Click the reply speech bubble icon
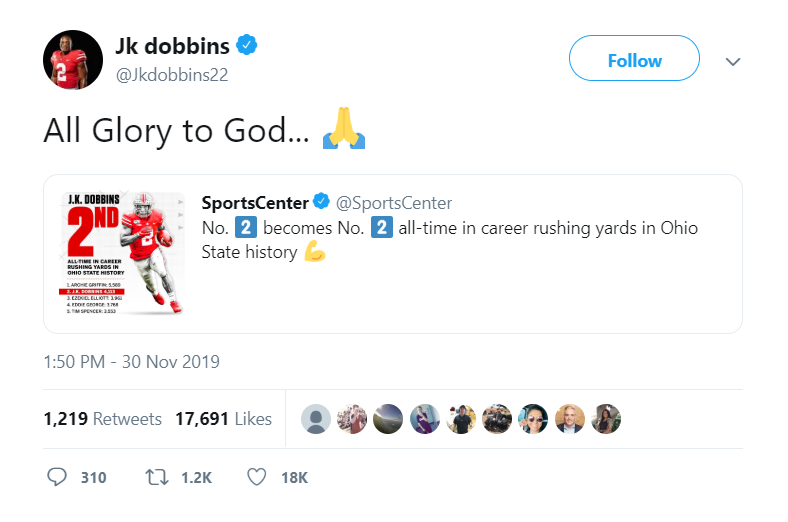This screenshot has height=522, width=788. click(58, 478)
